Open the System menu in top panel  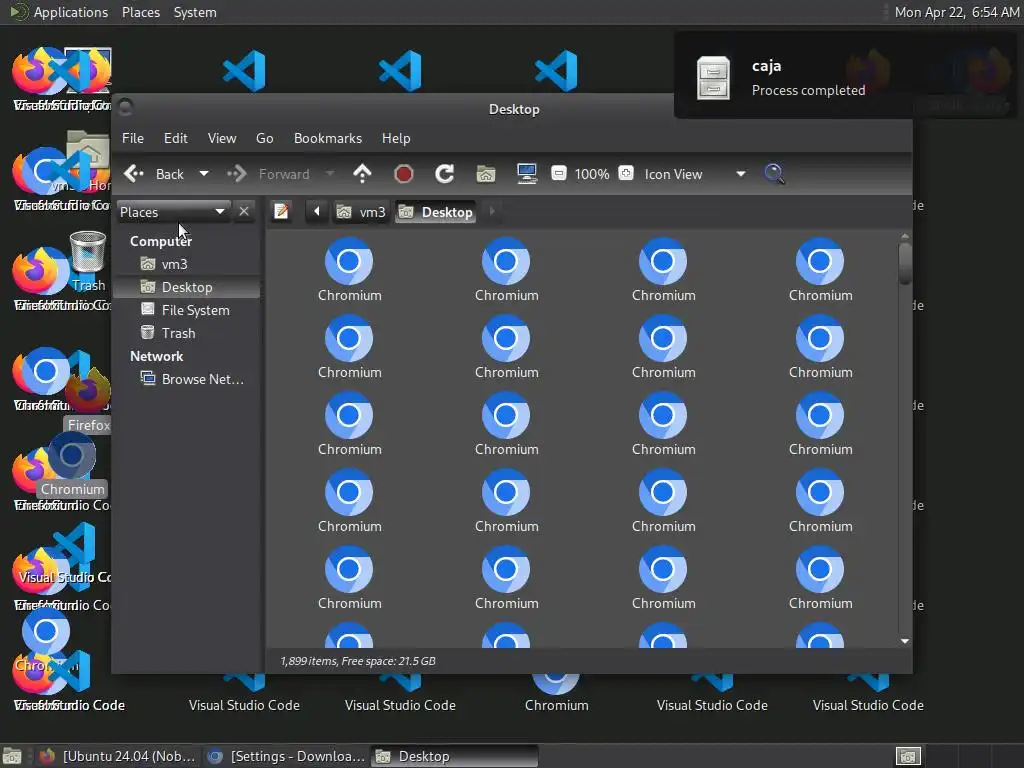(x=195, y=12)
